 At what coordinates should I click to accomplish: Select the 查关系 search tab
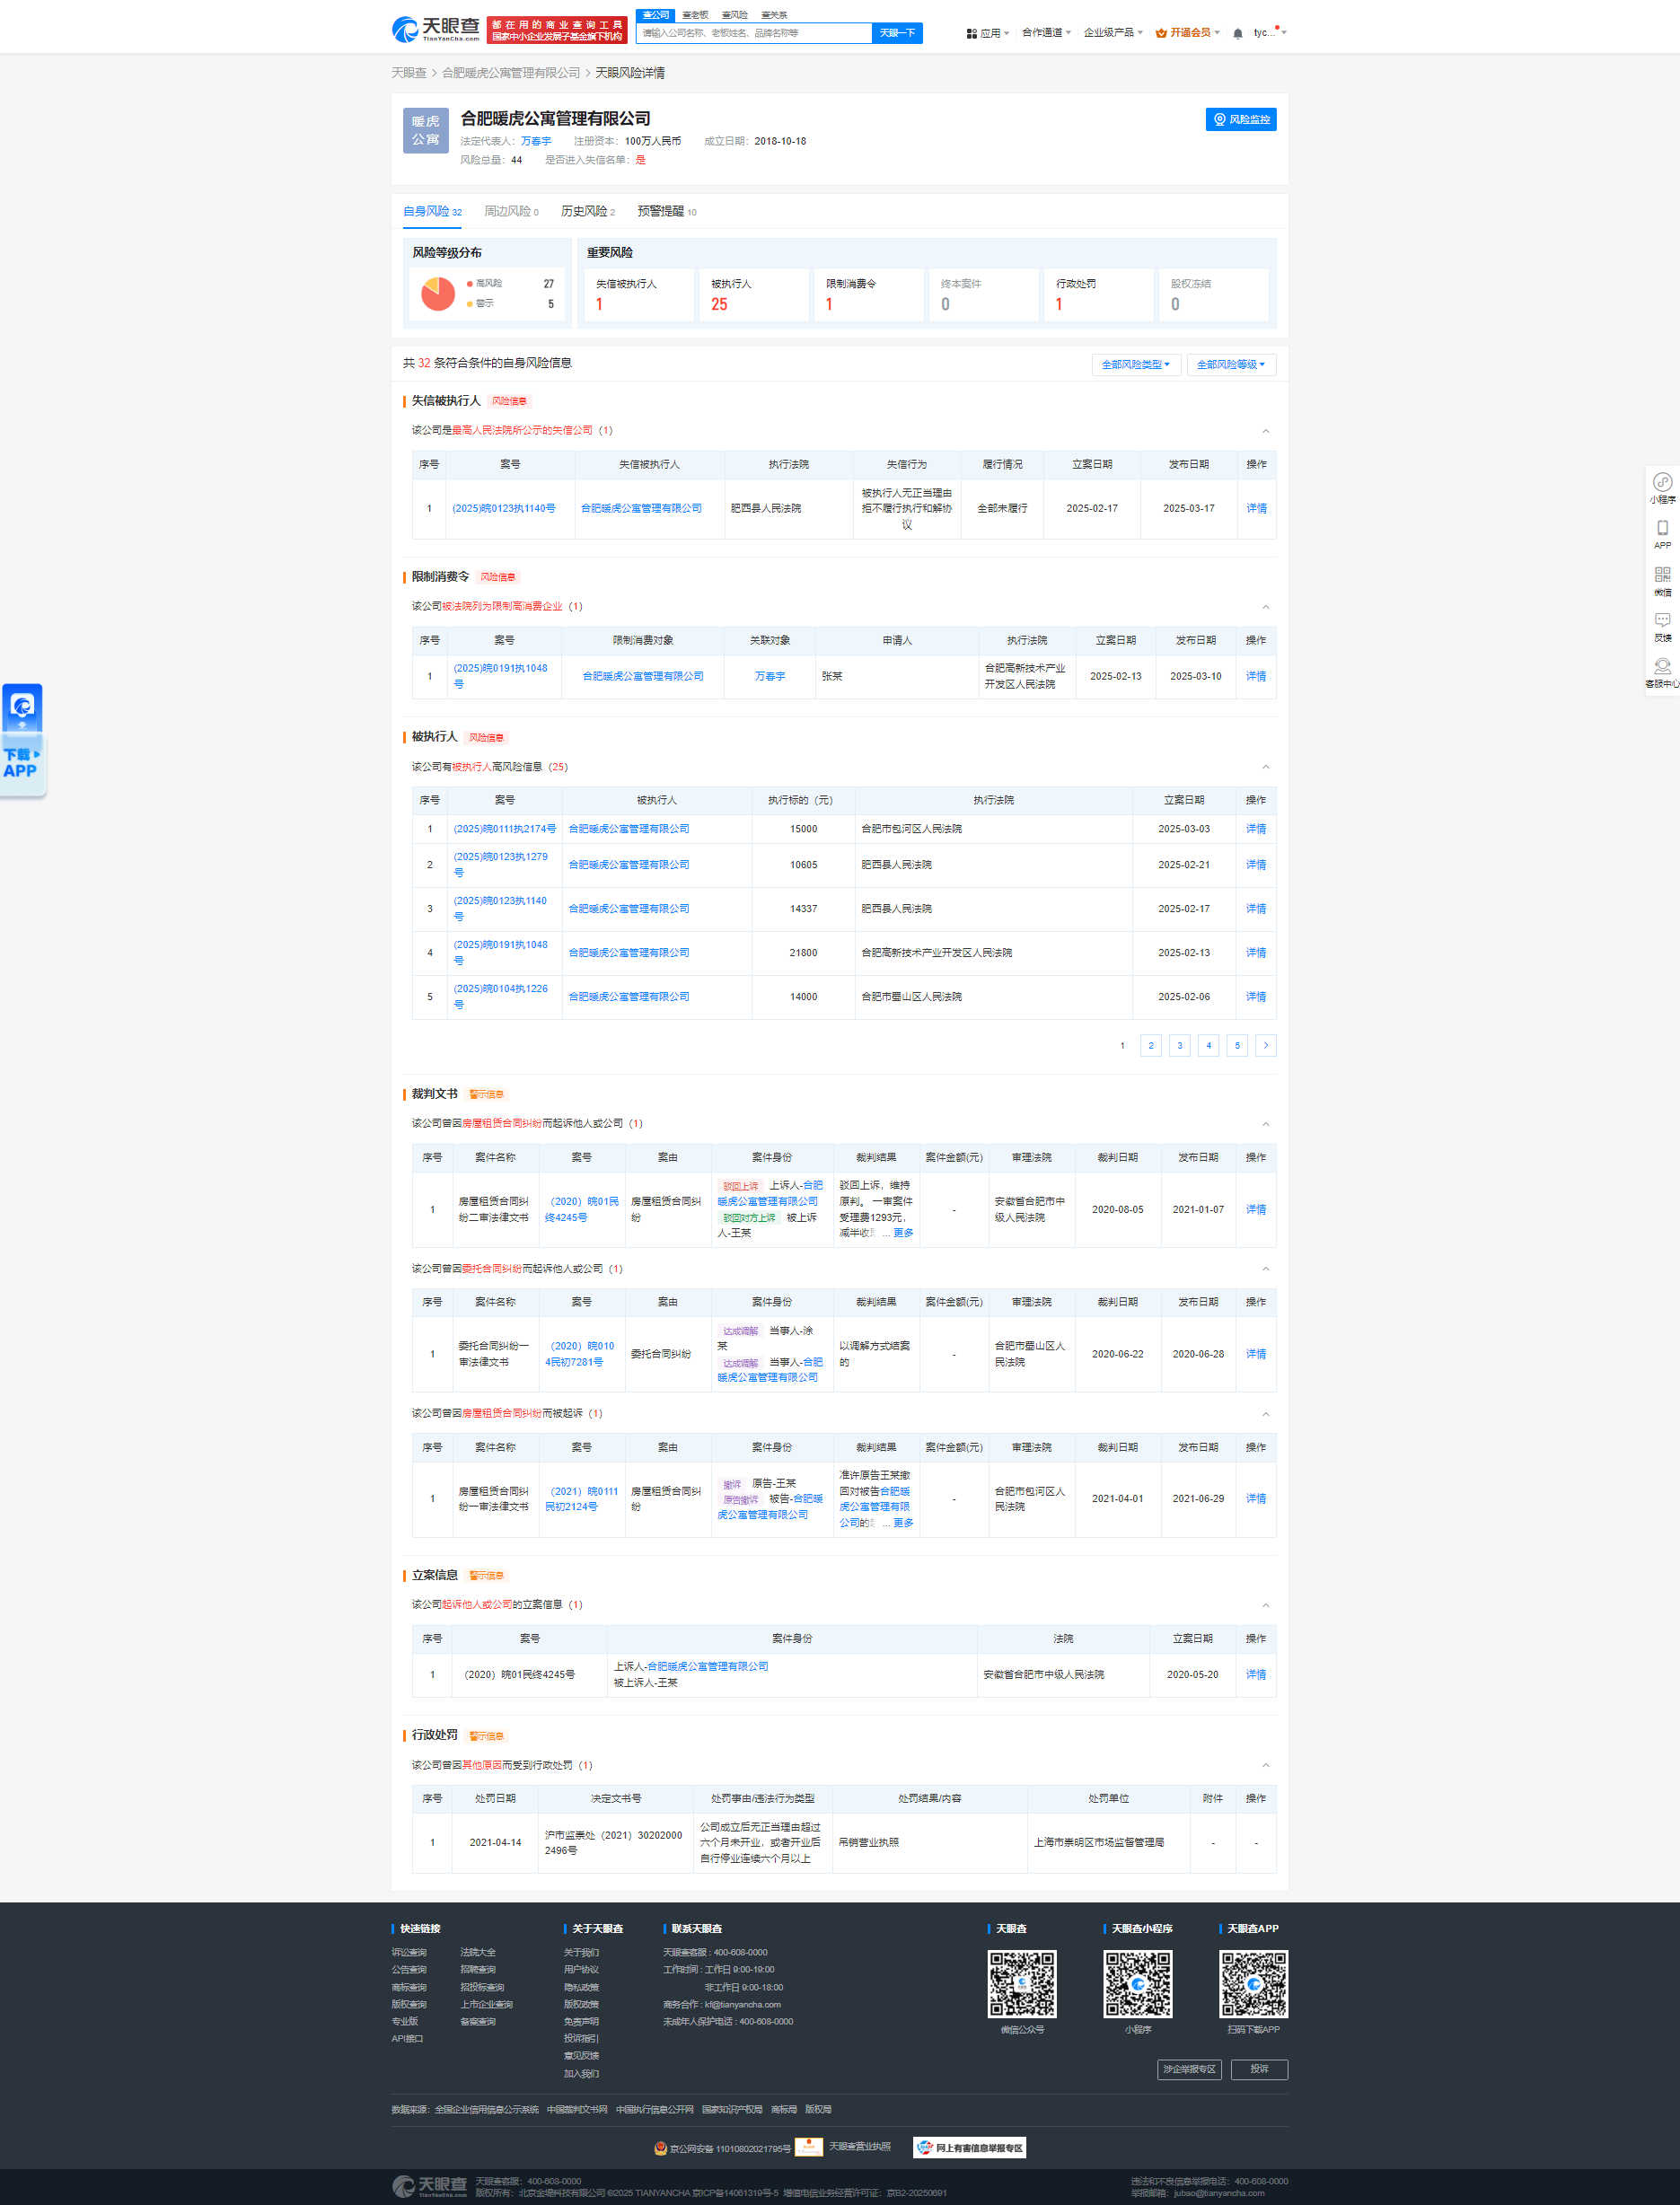[x=774, y=14]
